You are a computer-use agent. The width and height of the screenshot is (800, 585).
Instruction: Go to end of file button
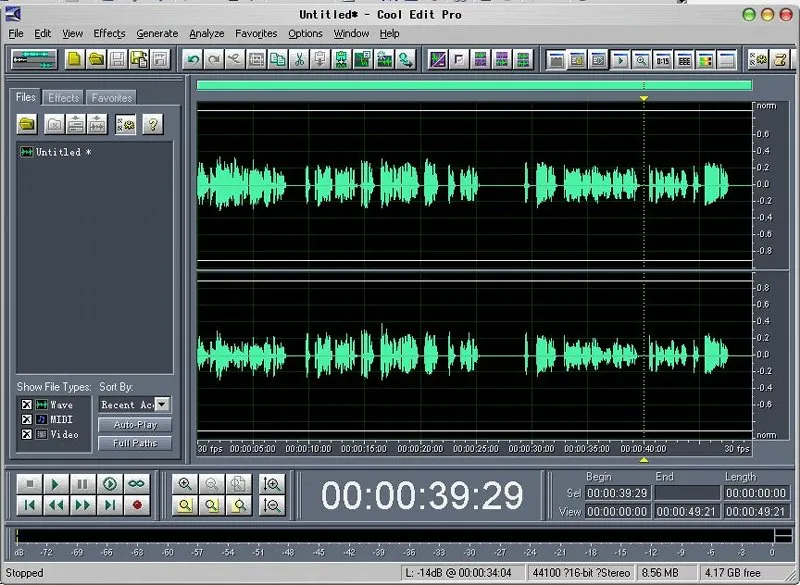coord(110,505)
